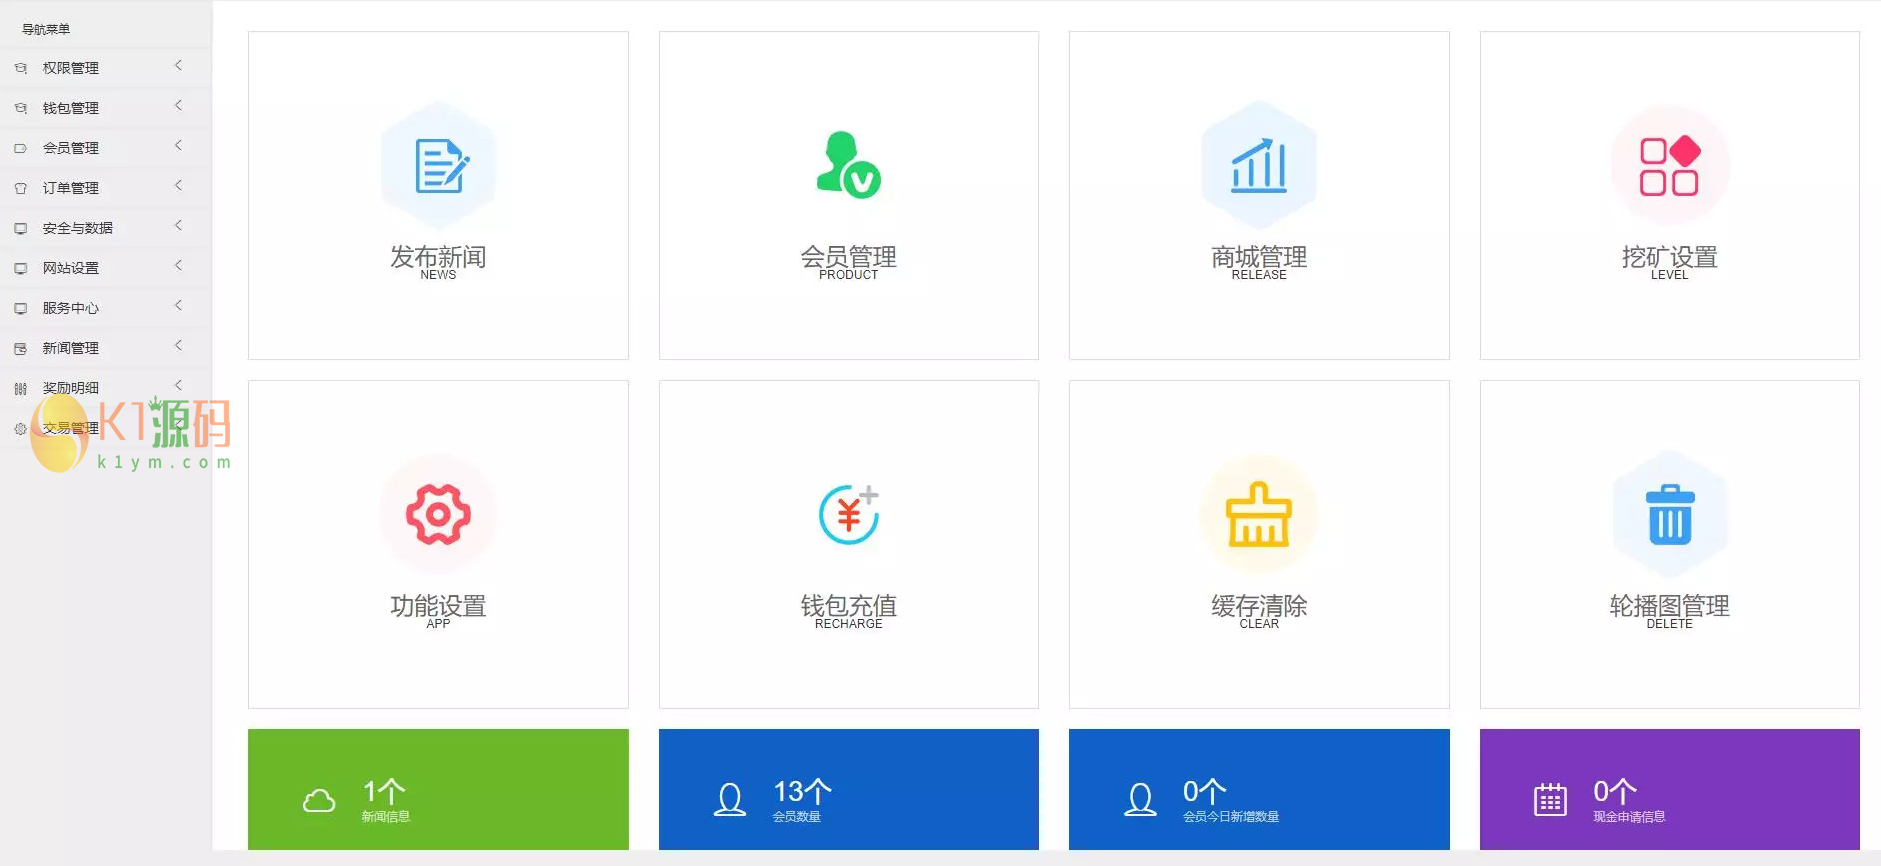Viewport: 1881px width, 866px height.
Task: Expand the 权限管理 chevron arrow
Action: point(179,66)
